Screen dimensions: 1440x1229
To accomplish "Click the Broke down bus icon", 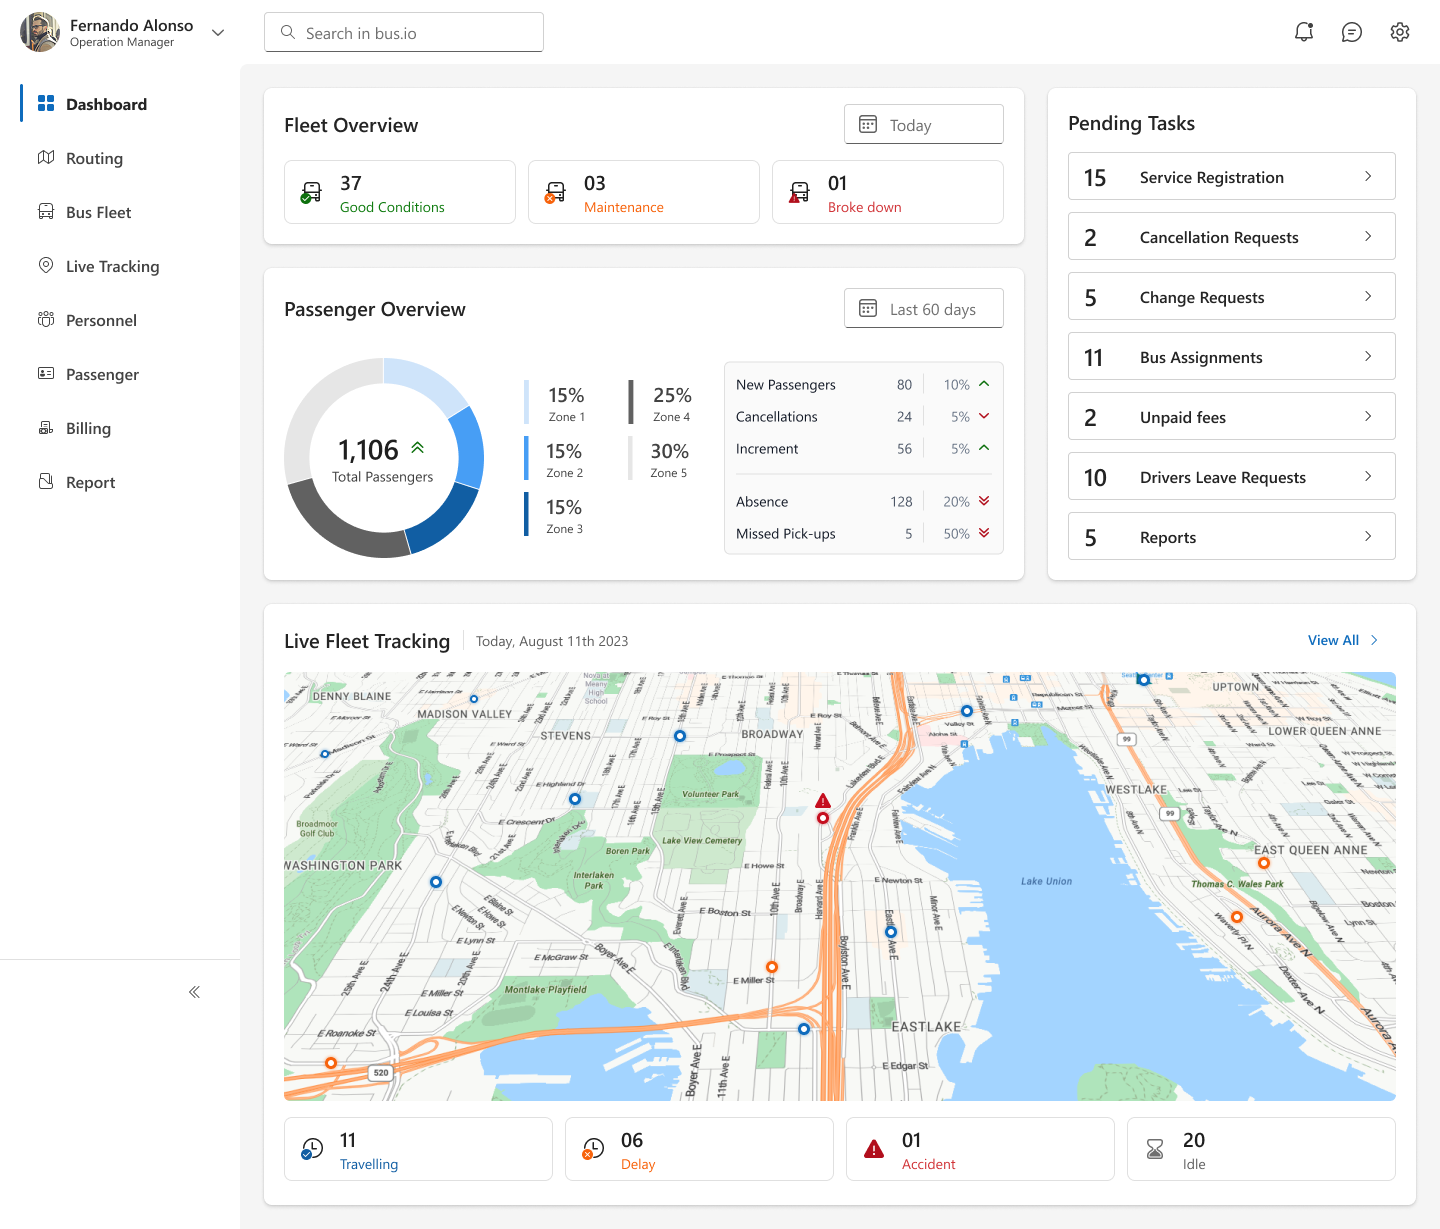I will 799,193.
